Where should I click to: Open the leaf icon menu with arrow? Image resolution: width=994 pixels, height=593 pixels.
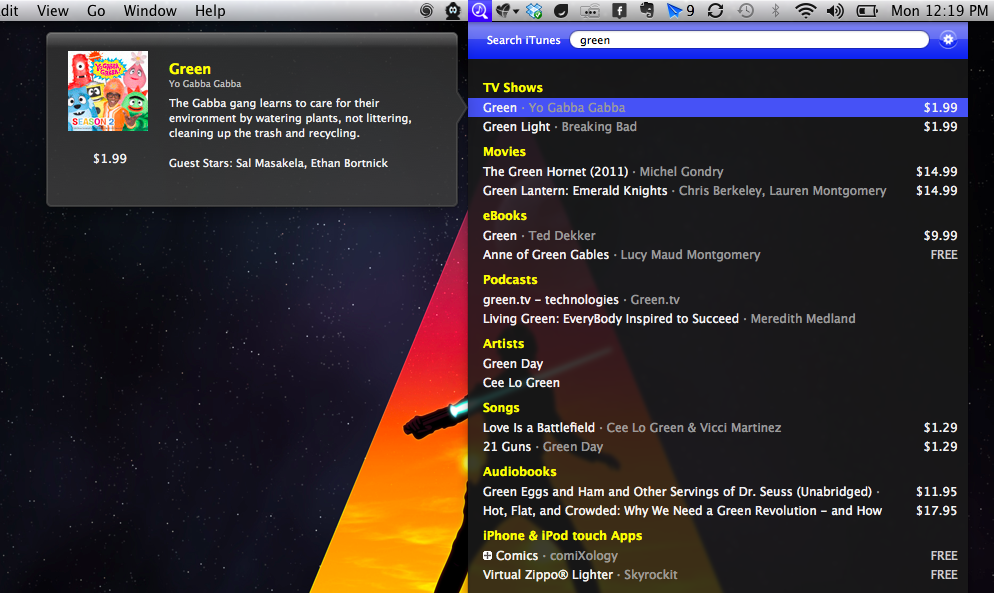tap(507, 10)
